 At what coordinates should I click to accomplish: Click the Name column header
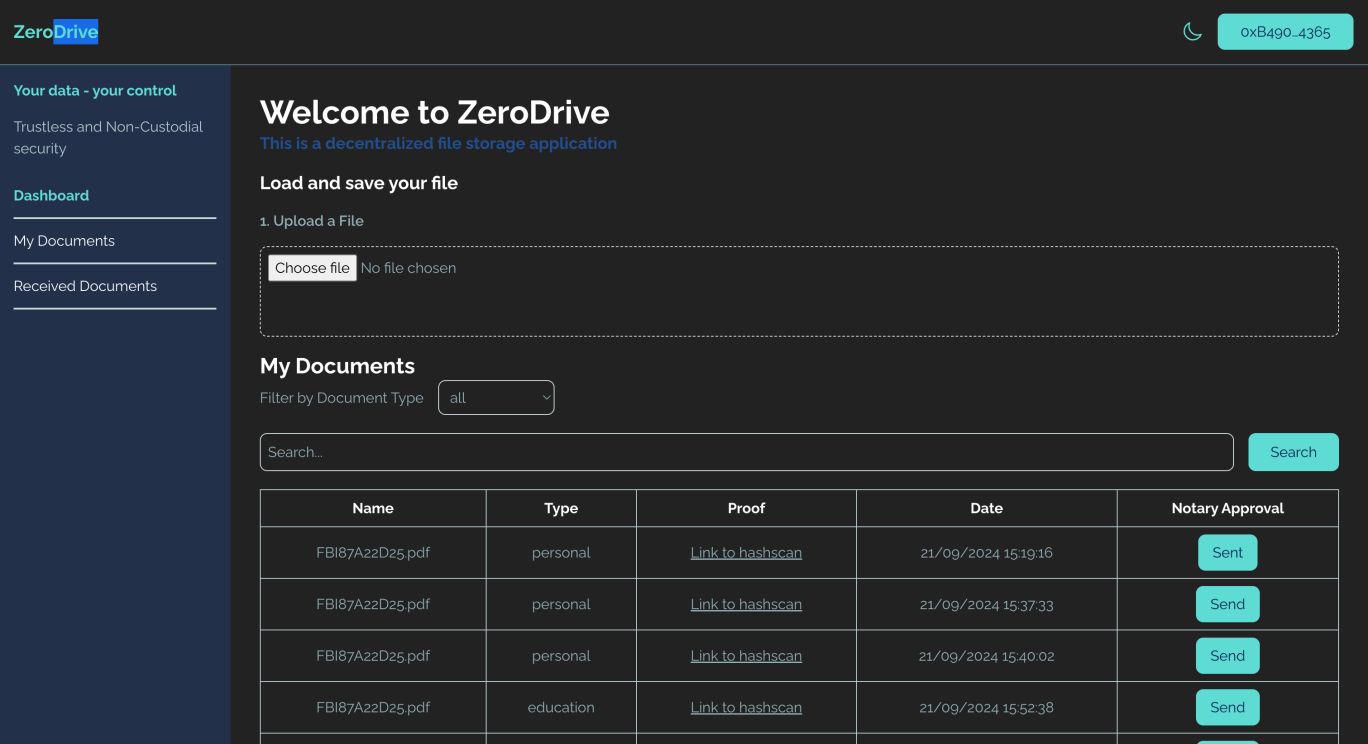coord(373,508)
